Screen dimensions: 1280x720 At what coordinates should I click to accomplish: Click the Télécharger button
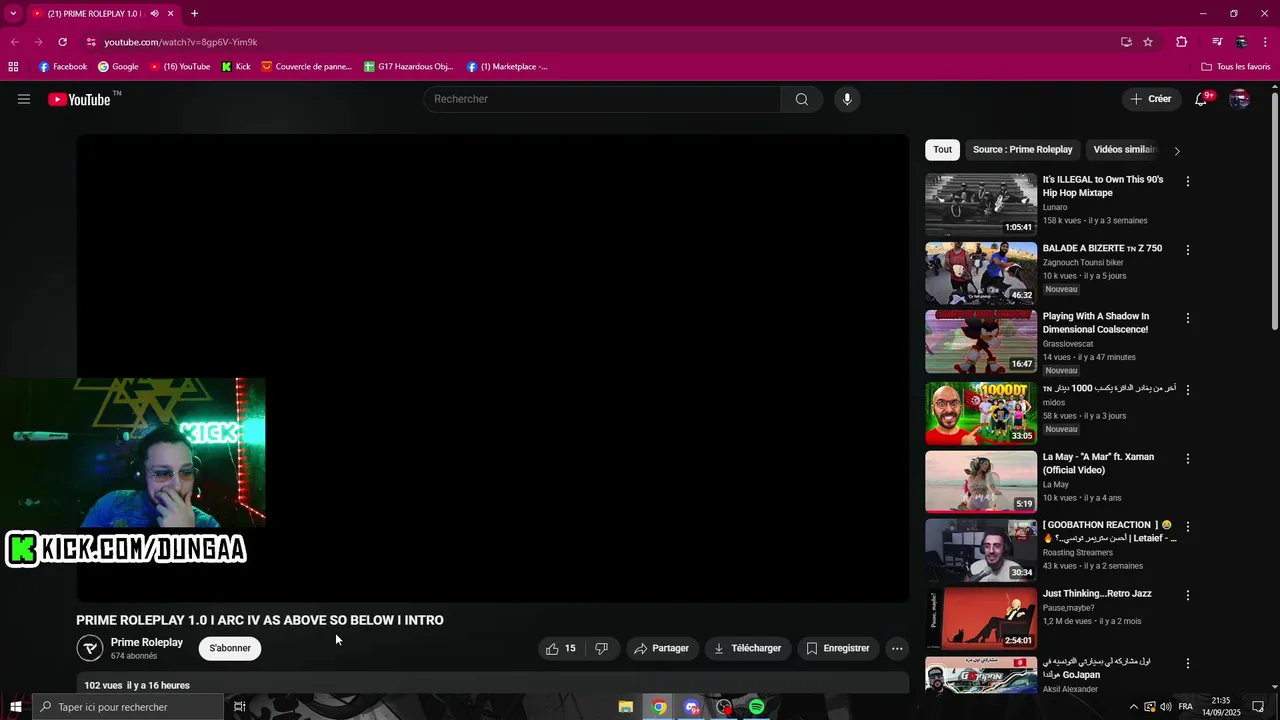coord(748,648)
